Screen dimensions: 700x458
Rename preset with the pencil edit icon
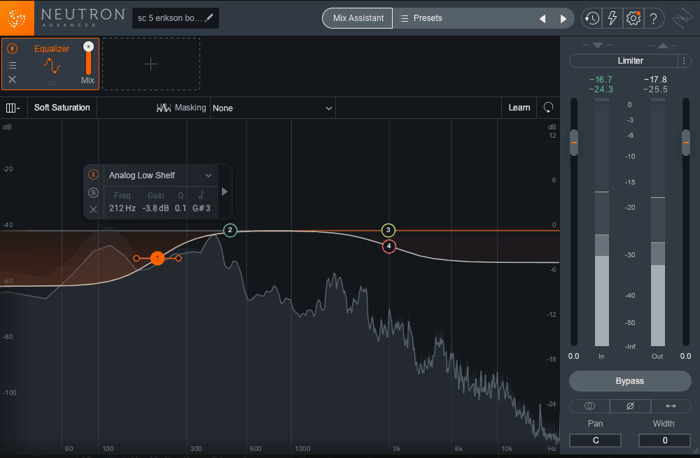tap(209, 18)
